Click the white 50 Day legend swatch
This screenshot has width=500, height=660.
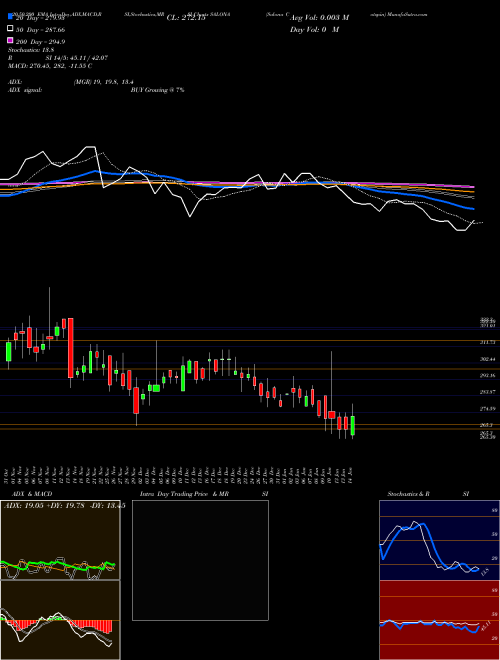tap(10, 29)
